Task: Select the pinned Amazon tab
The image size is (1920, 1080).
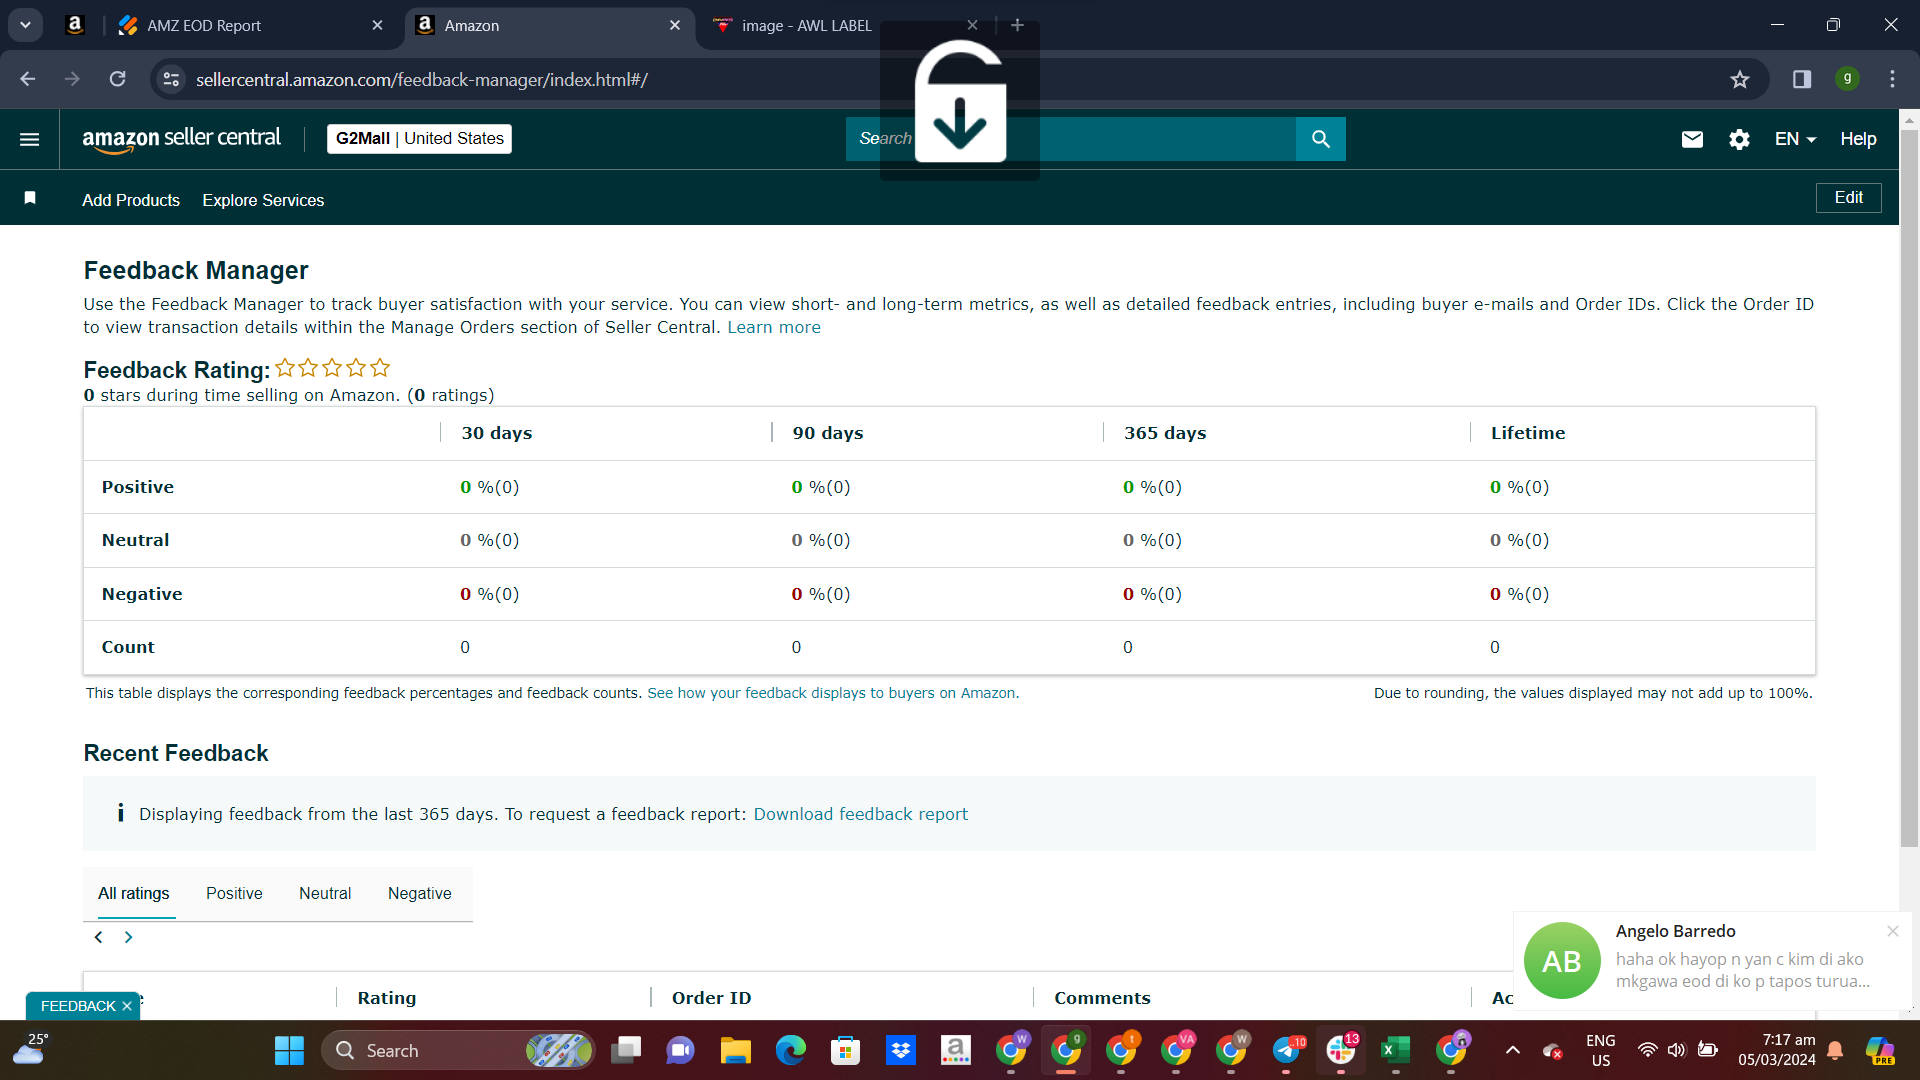Action: pos(75,25)
